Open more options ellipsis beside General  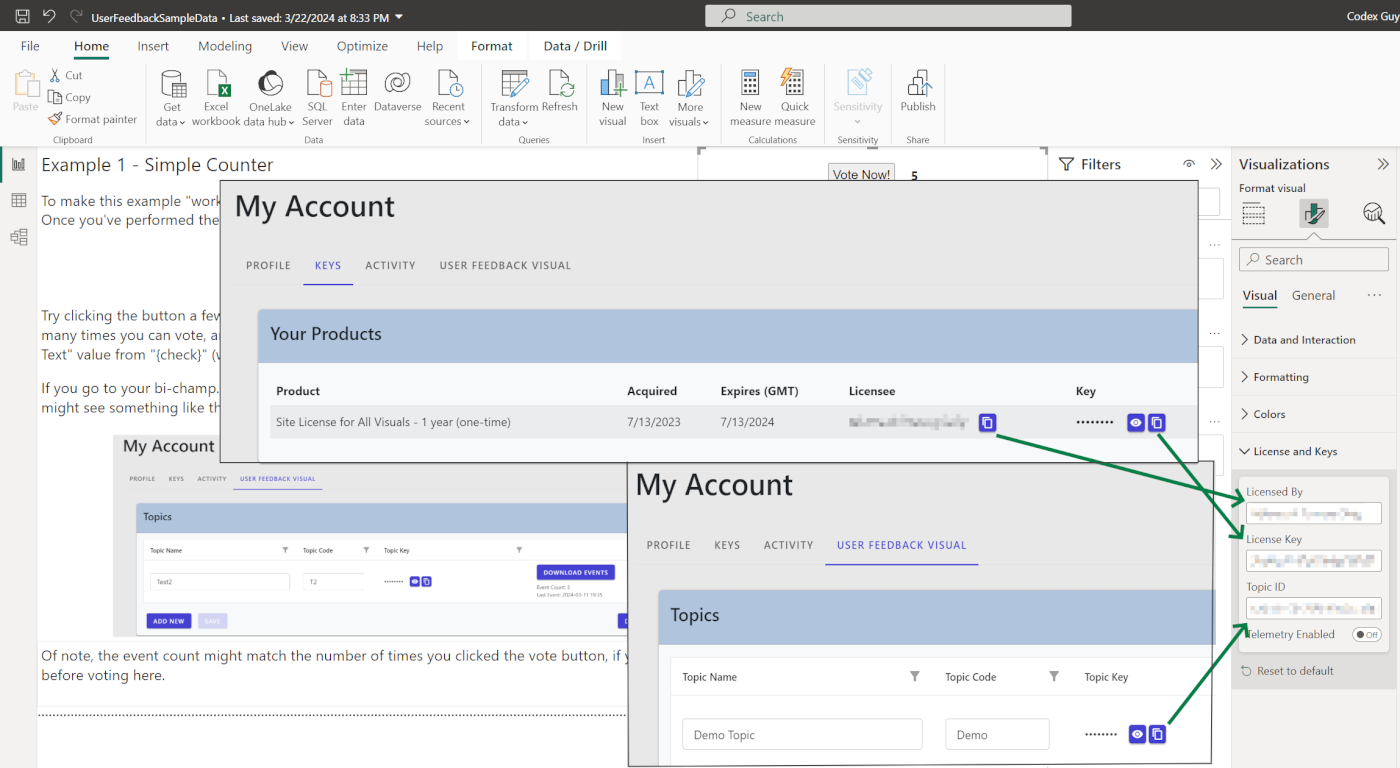[1374, 295]
